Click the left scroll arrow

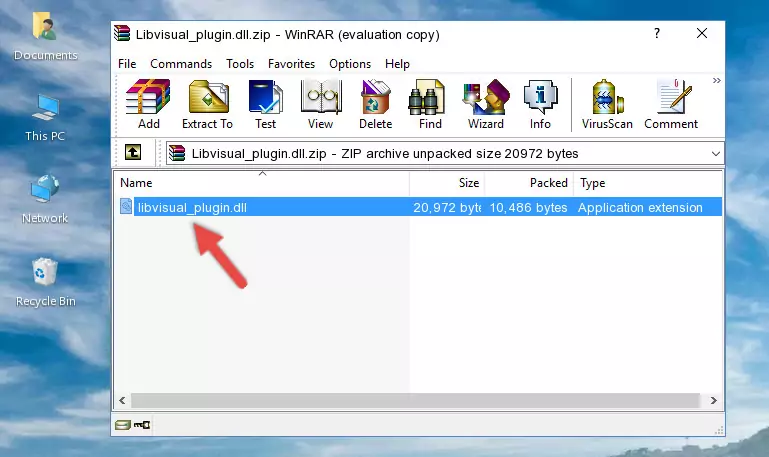123,401
